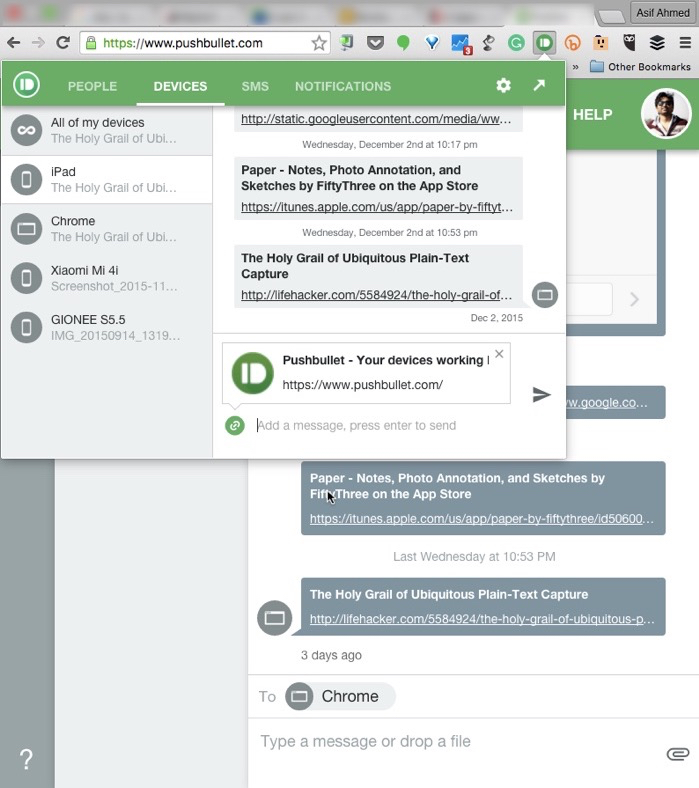Viewport: 699px width, 788px height.
Task: Open the Help link on the website
Action: tap(592, 115)
